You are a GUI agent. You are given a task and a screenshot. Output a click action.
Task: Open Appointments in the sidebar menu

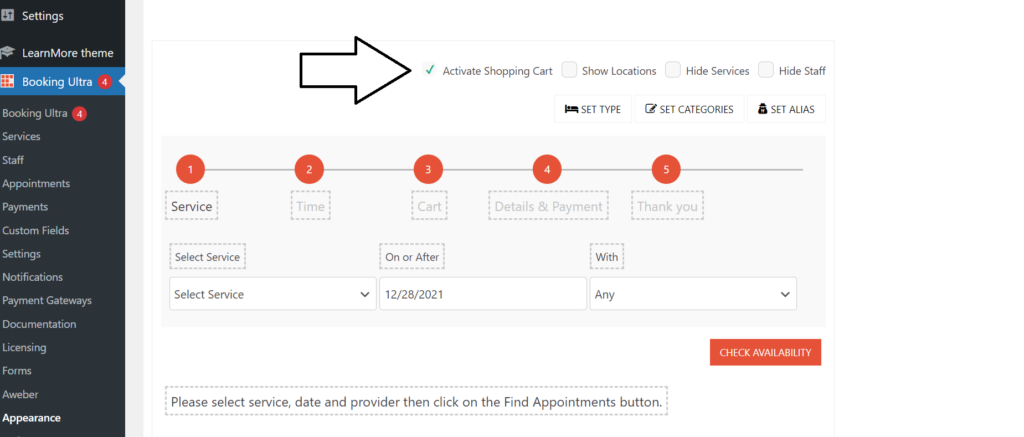[36, 184]
